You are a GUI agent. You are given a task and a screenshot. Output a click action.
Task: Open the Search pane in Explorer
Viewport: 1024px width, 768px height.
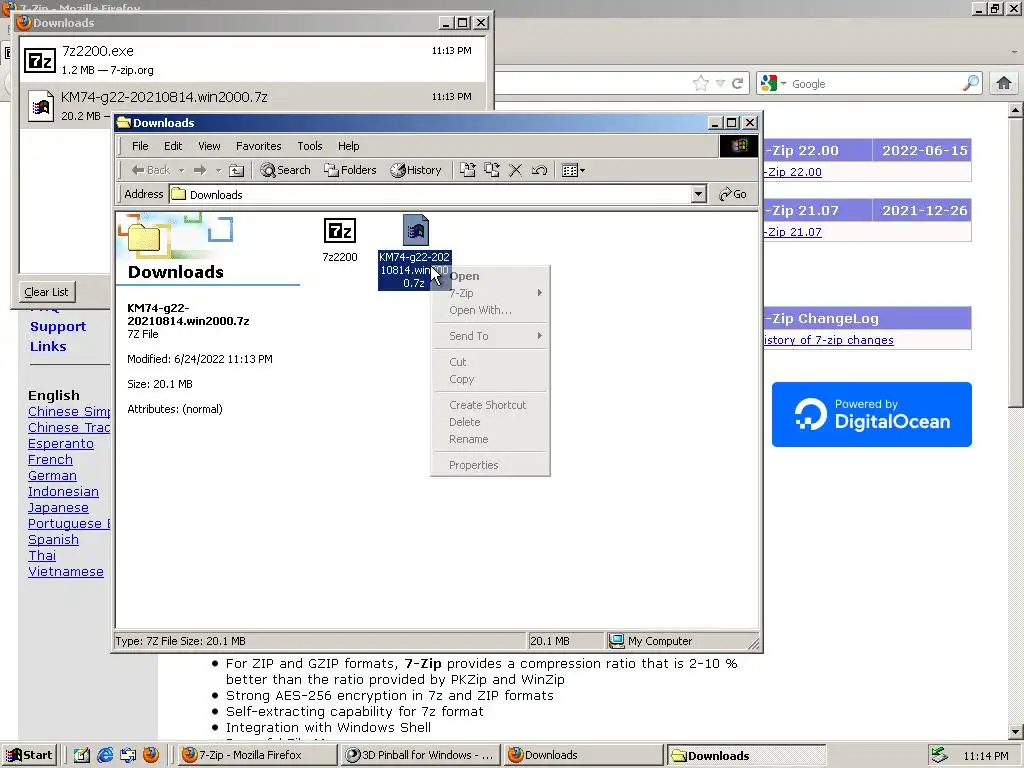pyautogui.click(x=285, y=170)
